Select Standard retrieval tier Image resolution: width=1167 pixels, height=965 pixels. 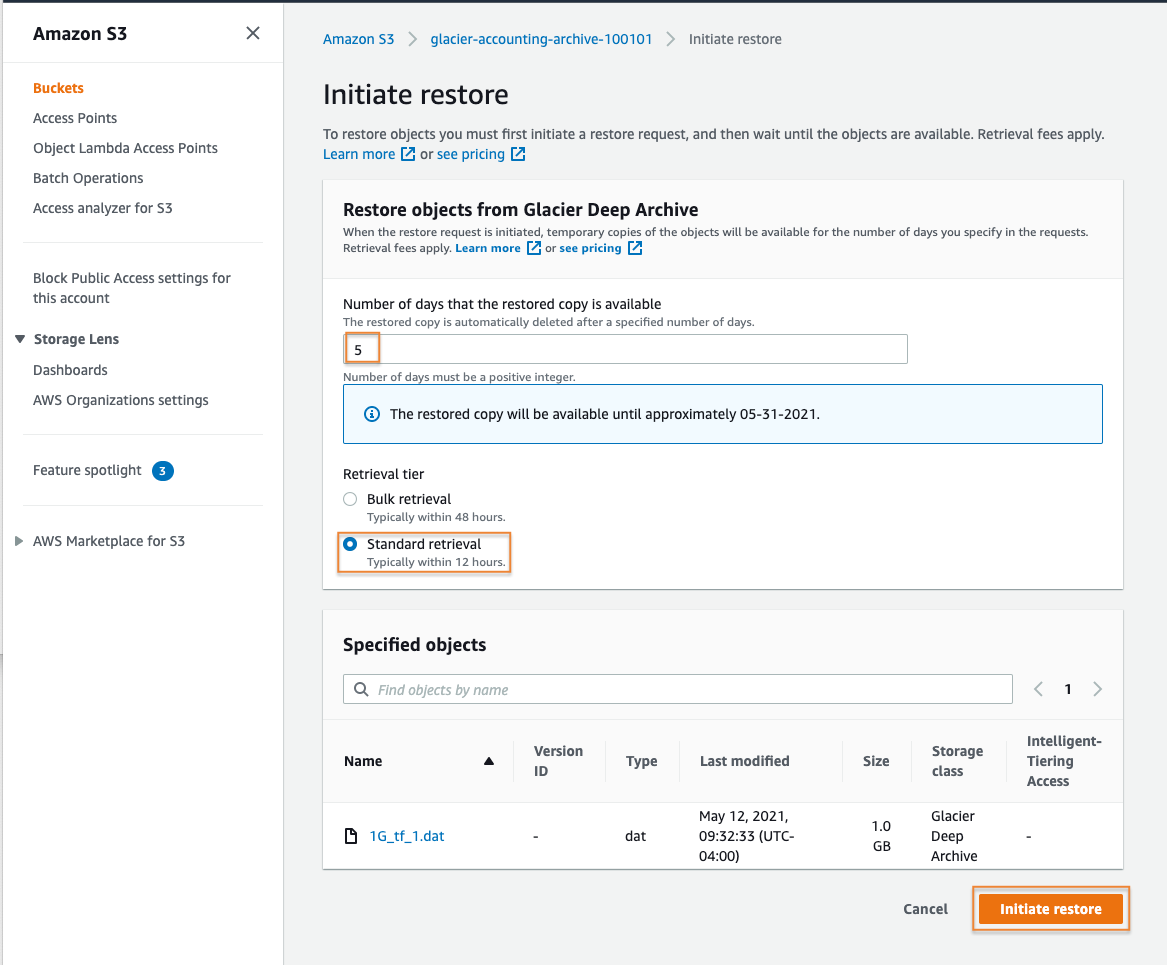coord(350,545)
